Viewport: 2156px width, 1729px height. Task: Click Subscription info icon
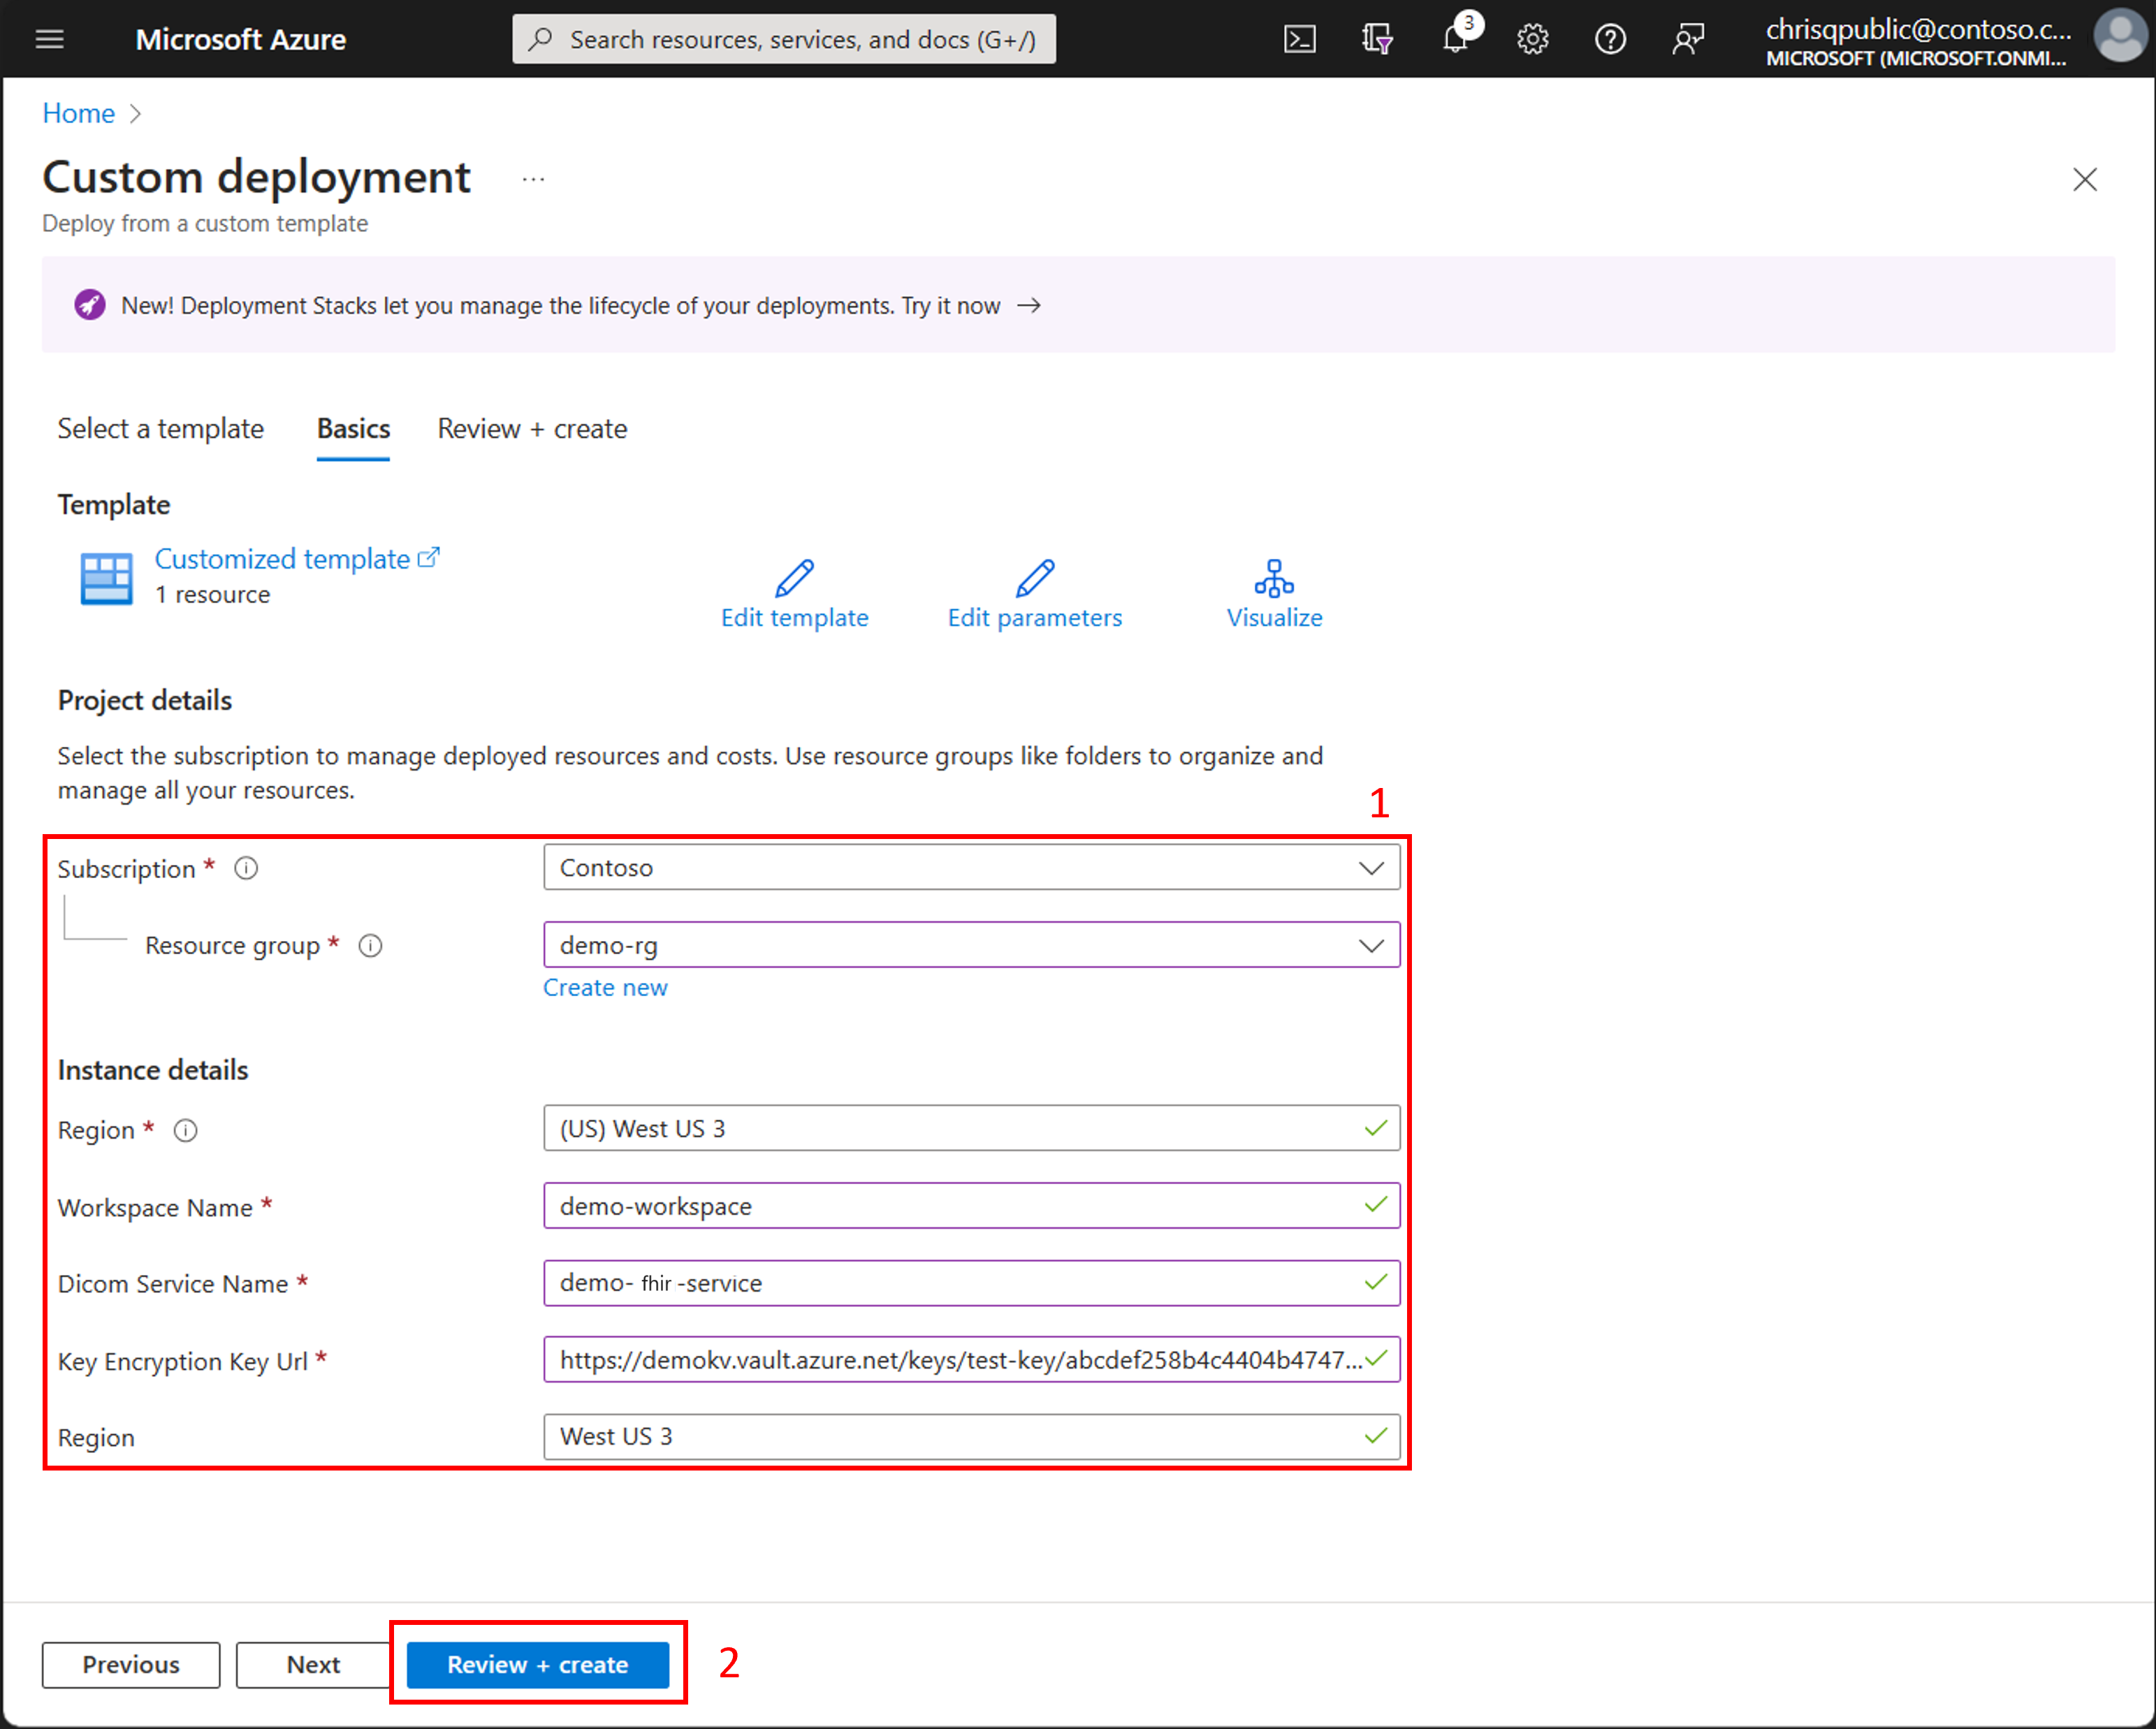pyautogui.click(x=246, y=868)
